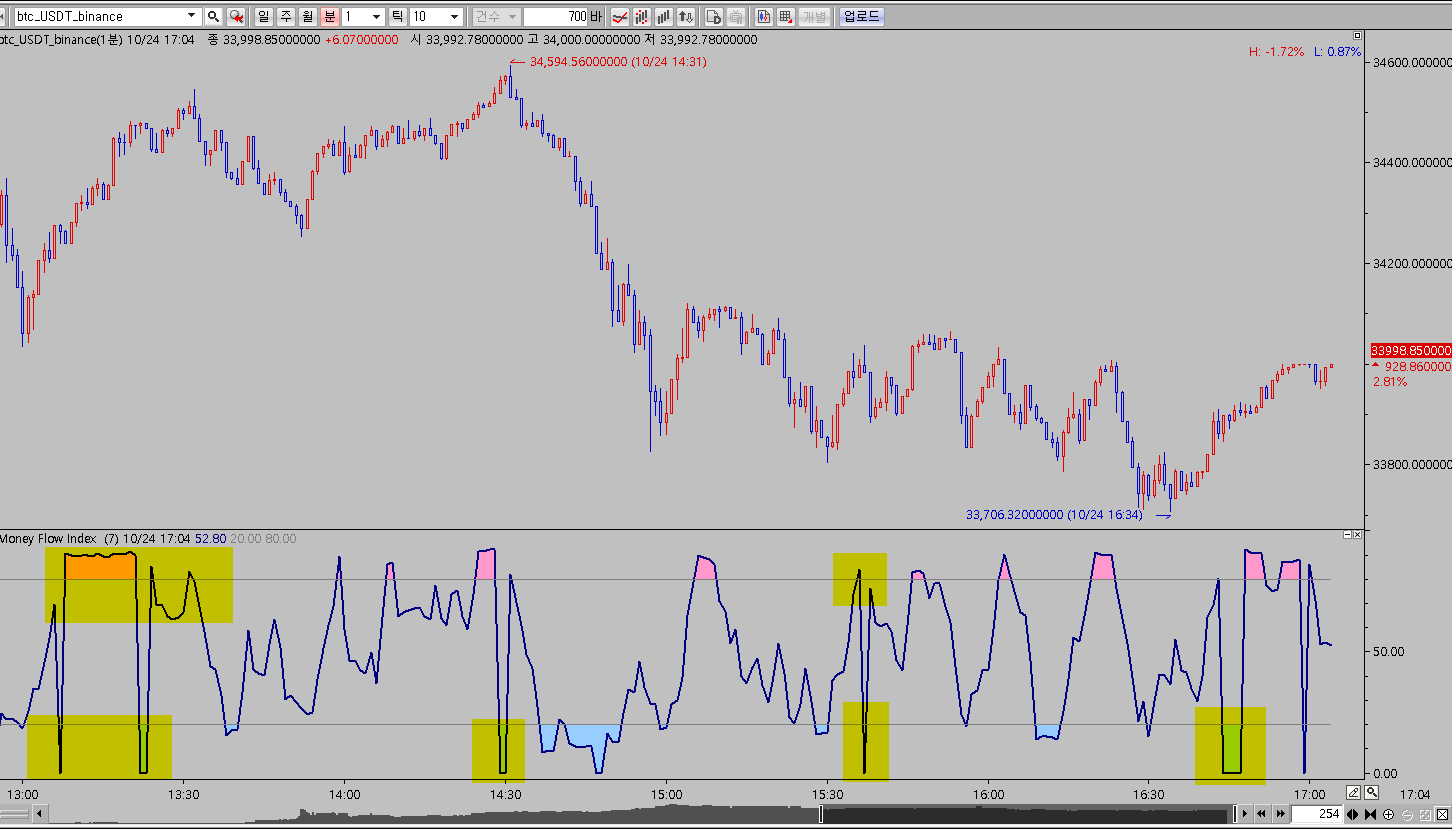
Task: Select the 분 (minute) period toggle
Action: click(x=329, y=17)
